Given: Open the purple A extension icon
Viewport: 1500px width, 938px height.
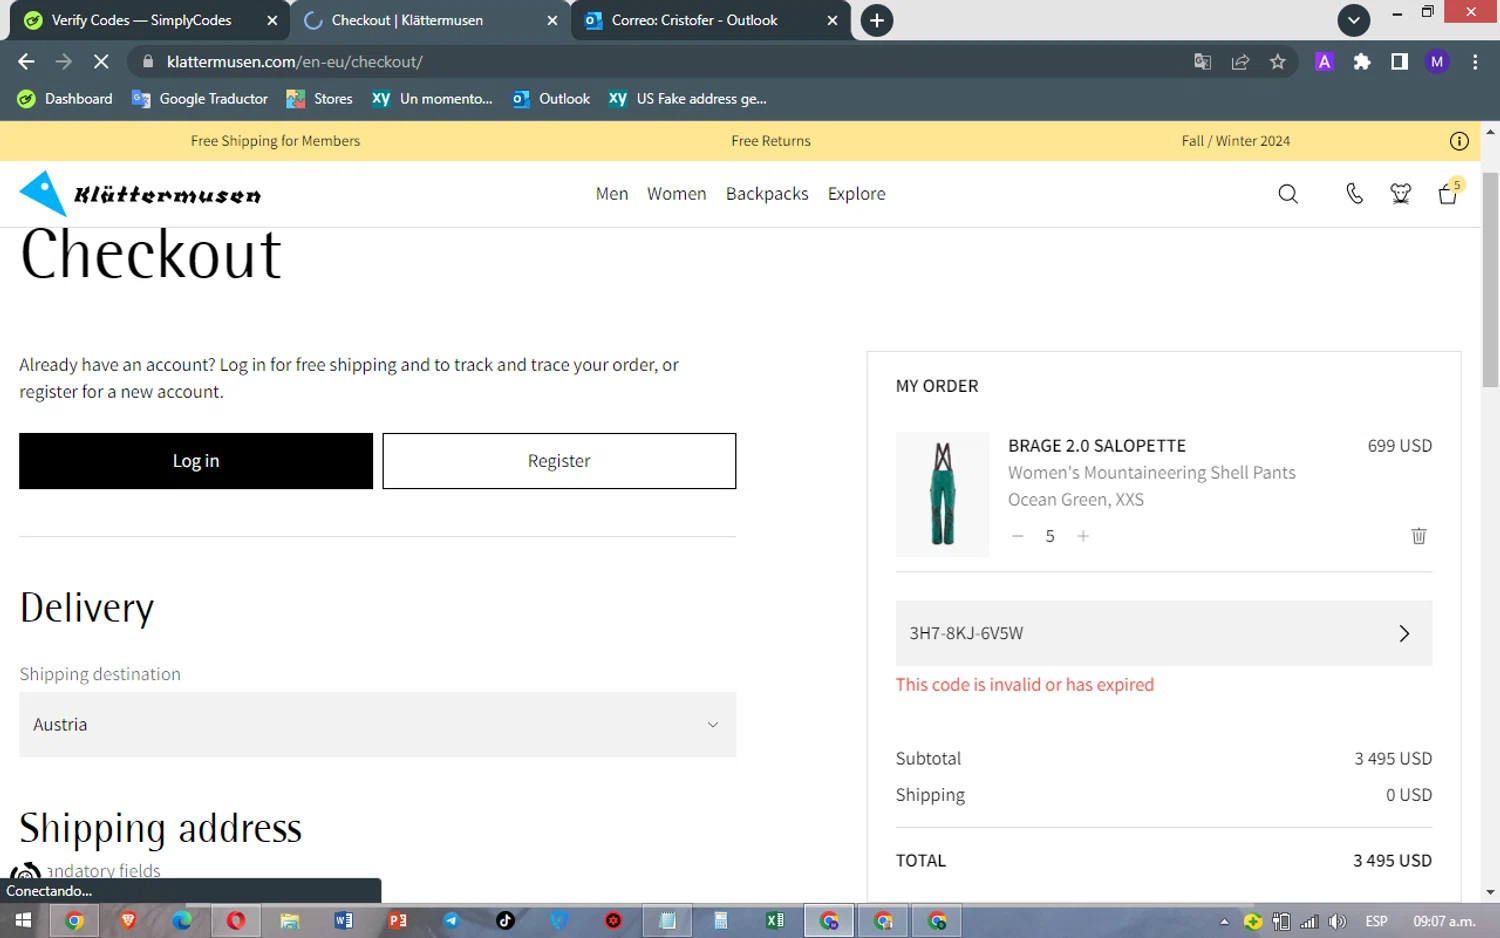Looking at the screenshot, I should coord(1324,62).
